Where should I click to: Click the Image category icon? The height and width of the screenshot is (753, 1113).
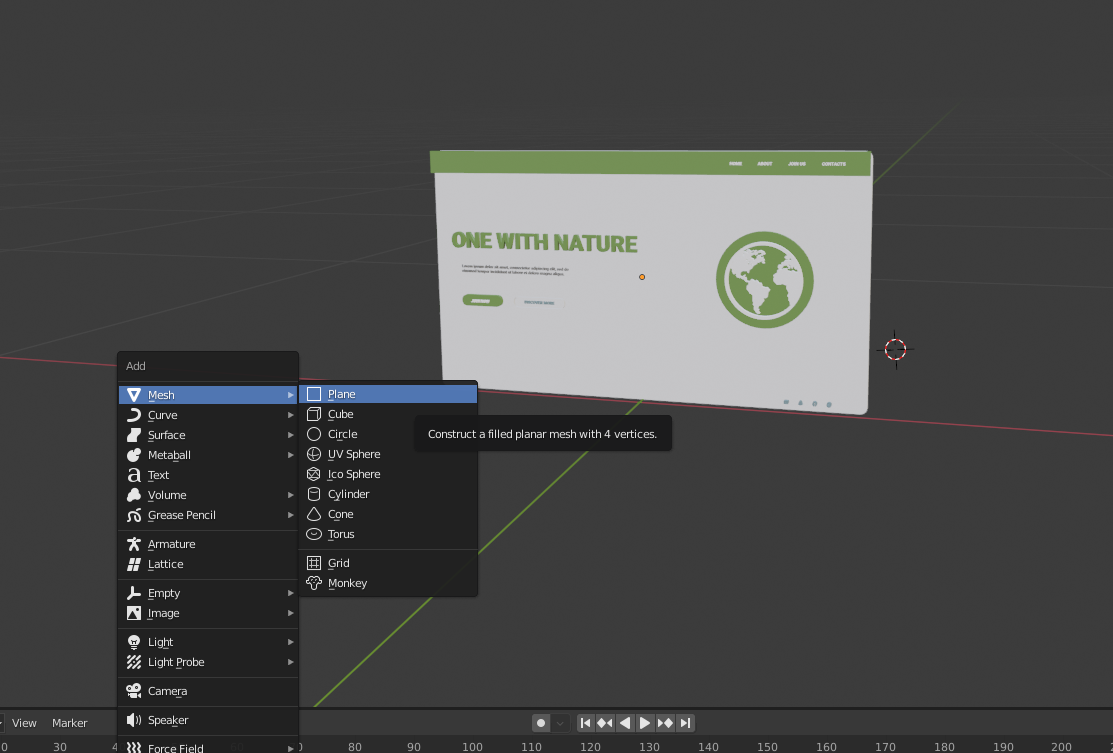133,612
